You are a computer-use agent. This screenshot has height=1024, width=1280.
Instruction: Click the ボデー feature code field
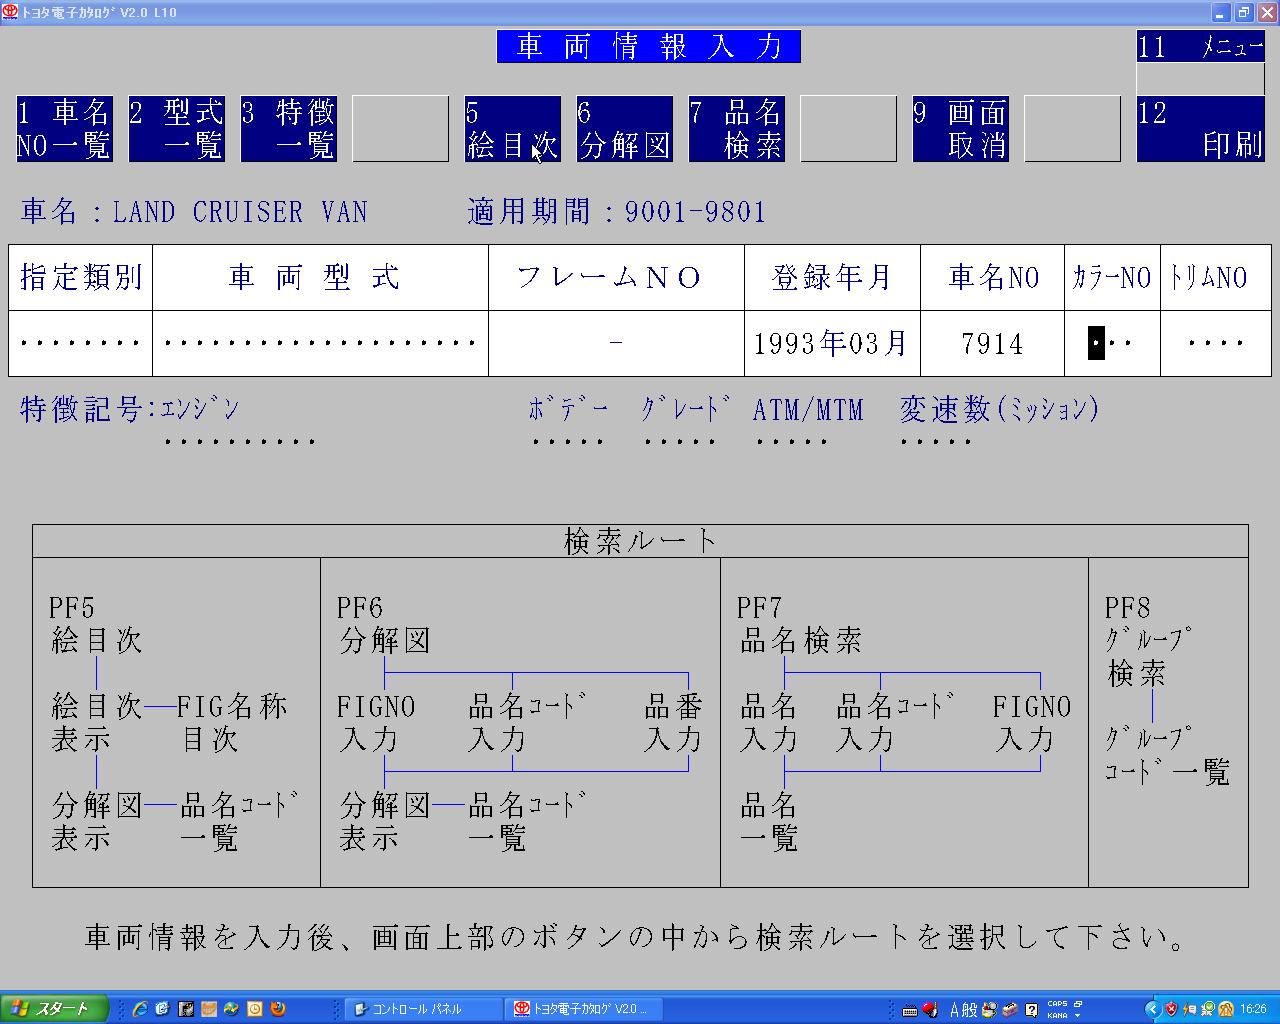tap(568, 441)
